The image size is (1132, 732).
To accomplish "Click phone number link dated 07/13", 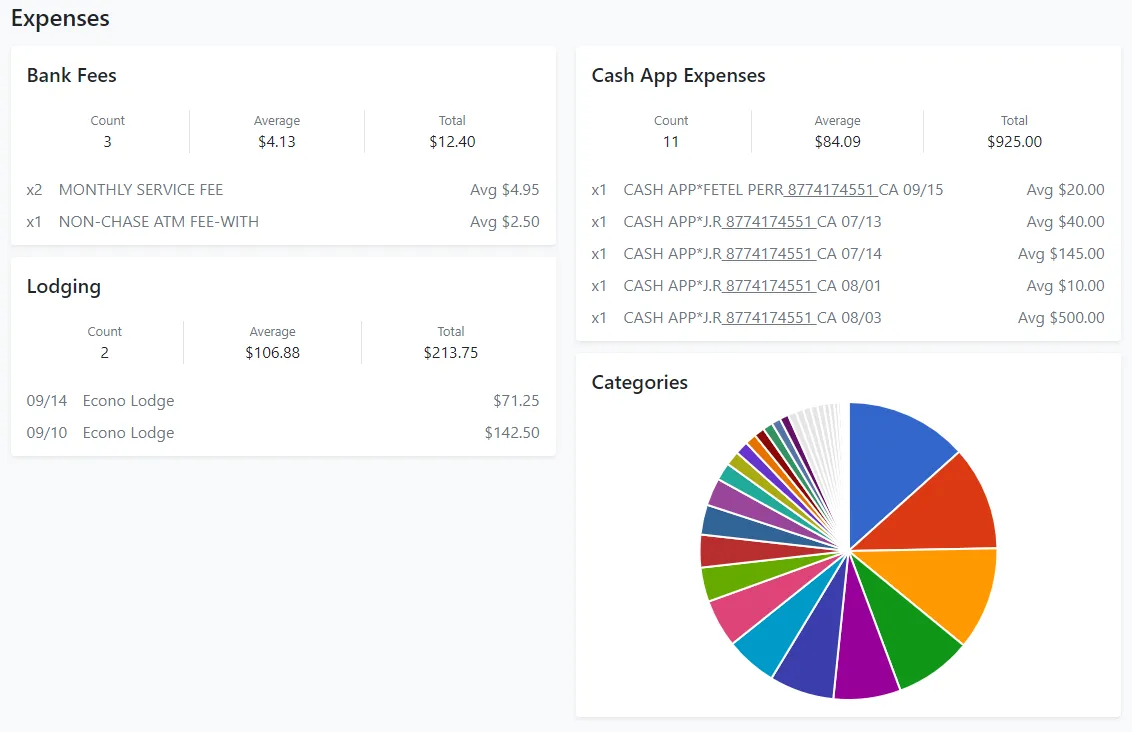I will click(769, 222).
